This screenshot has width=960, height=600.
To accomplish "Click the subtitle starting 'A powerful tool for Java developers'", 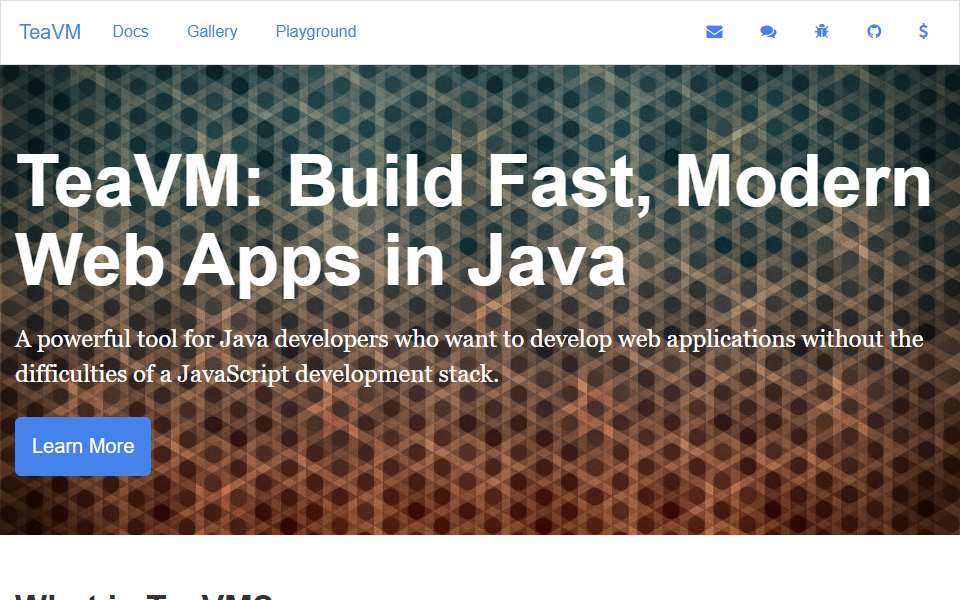I will click(x=469, y=356).
